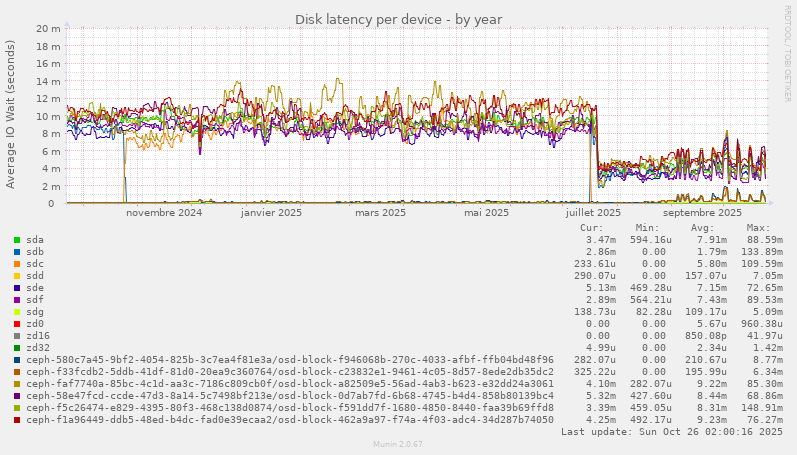Viewport: 797px width, 455px height.
Task: Click the ceph-faf7740a osd-block legend entry
Action: pos(290,384)
